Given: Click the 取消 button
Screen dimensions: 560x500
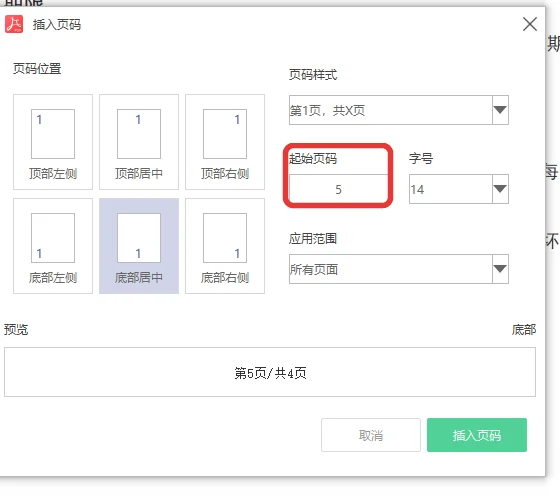Looking at the screenshot, I should [x=371, y=435].
